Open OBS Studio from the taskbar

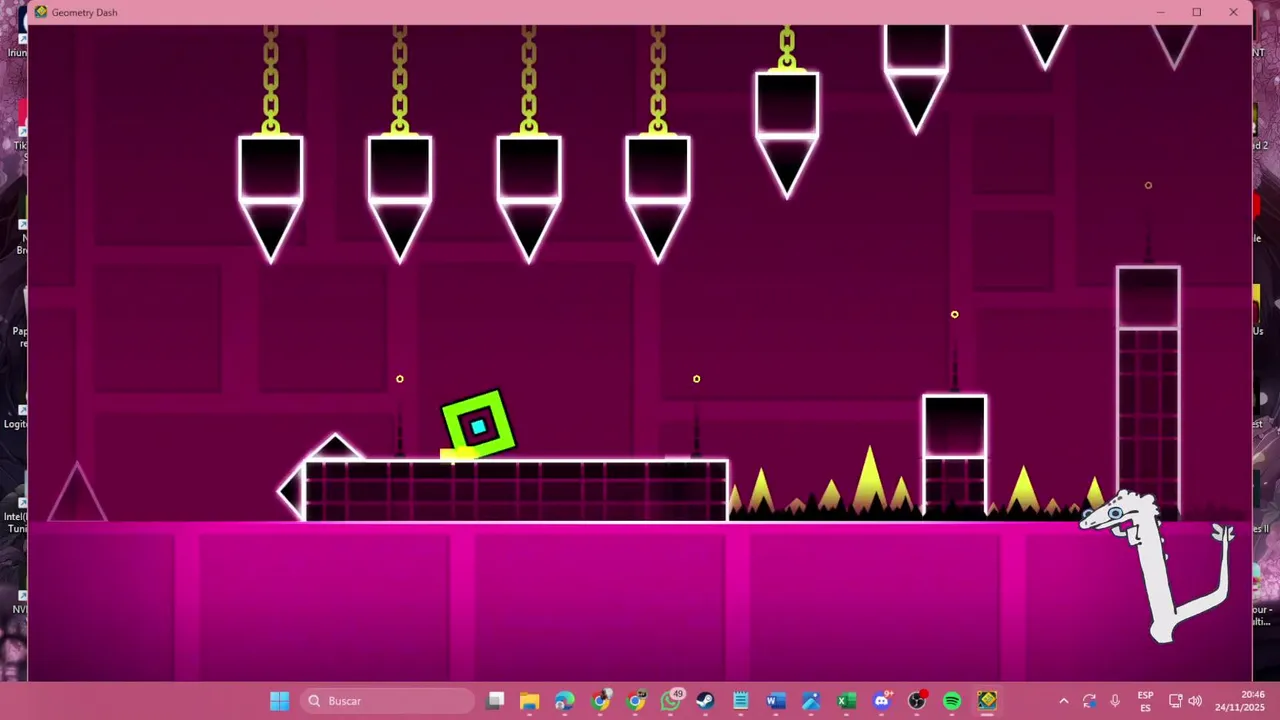[917, 701]
